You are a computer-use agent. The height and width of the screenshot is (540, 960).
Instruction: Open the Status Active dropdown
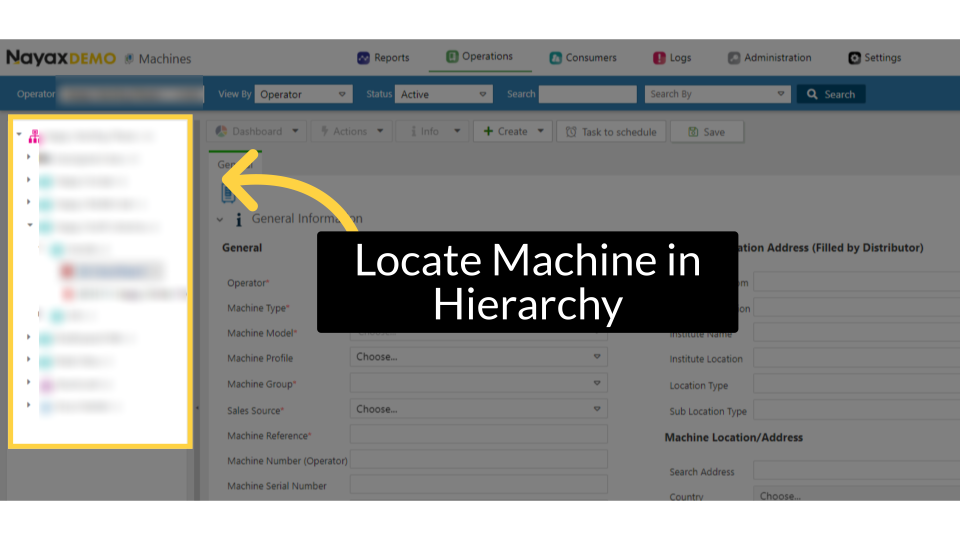(443, 94)
